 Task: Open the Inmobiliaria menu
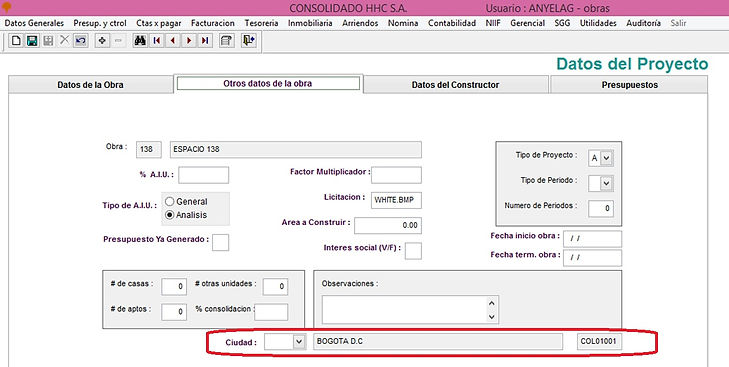(310, 23)
